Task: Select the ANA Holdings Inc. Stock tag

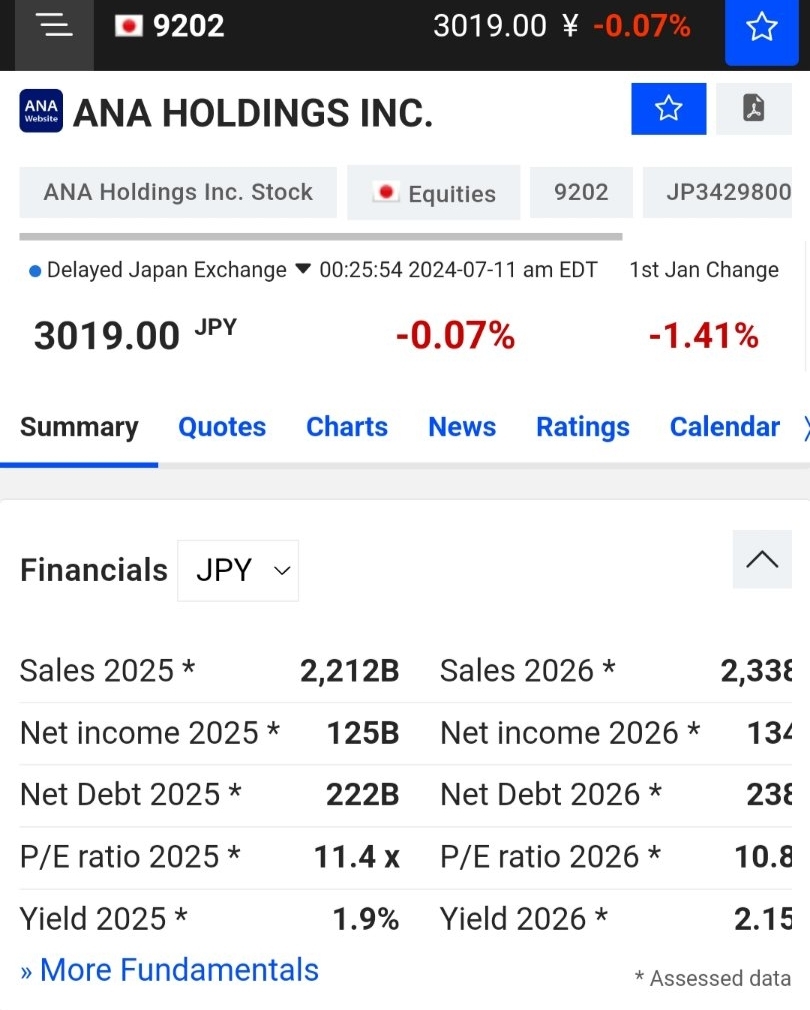Action: (x=178, y=192)
